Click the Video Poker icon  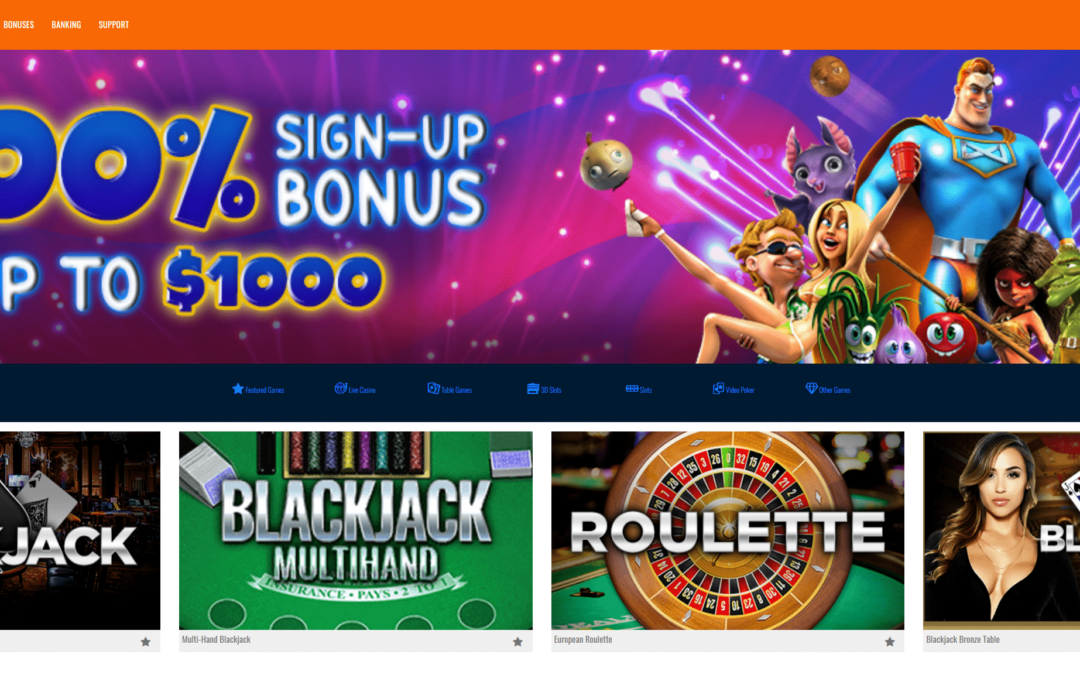pos(718,388)
